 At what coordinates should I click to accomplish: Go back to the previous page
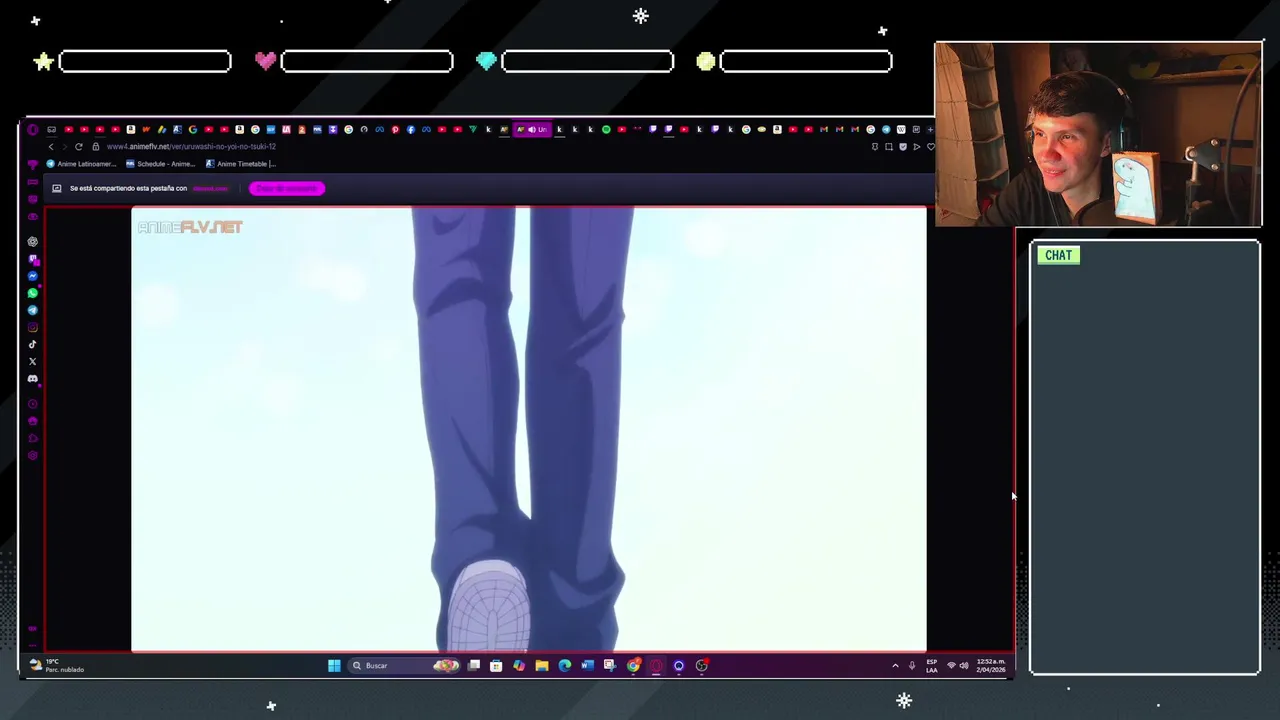pyautogui.click(x=51, y=146)
